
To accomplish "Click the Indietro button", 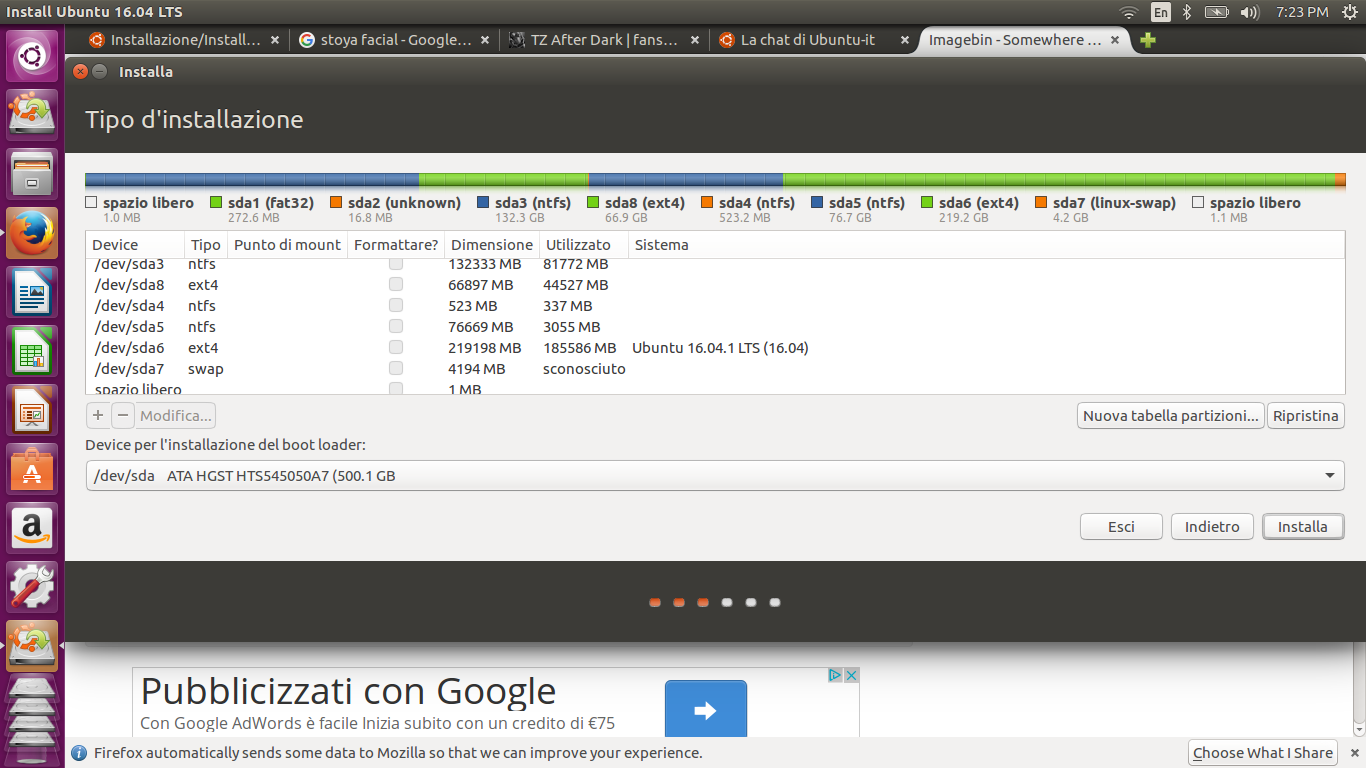I will 1212,526.
